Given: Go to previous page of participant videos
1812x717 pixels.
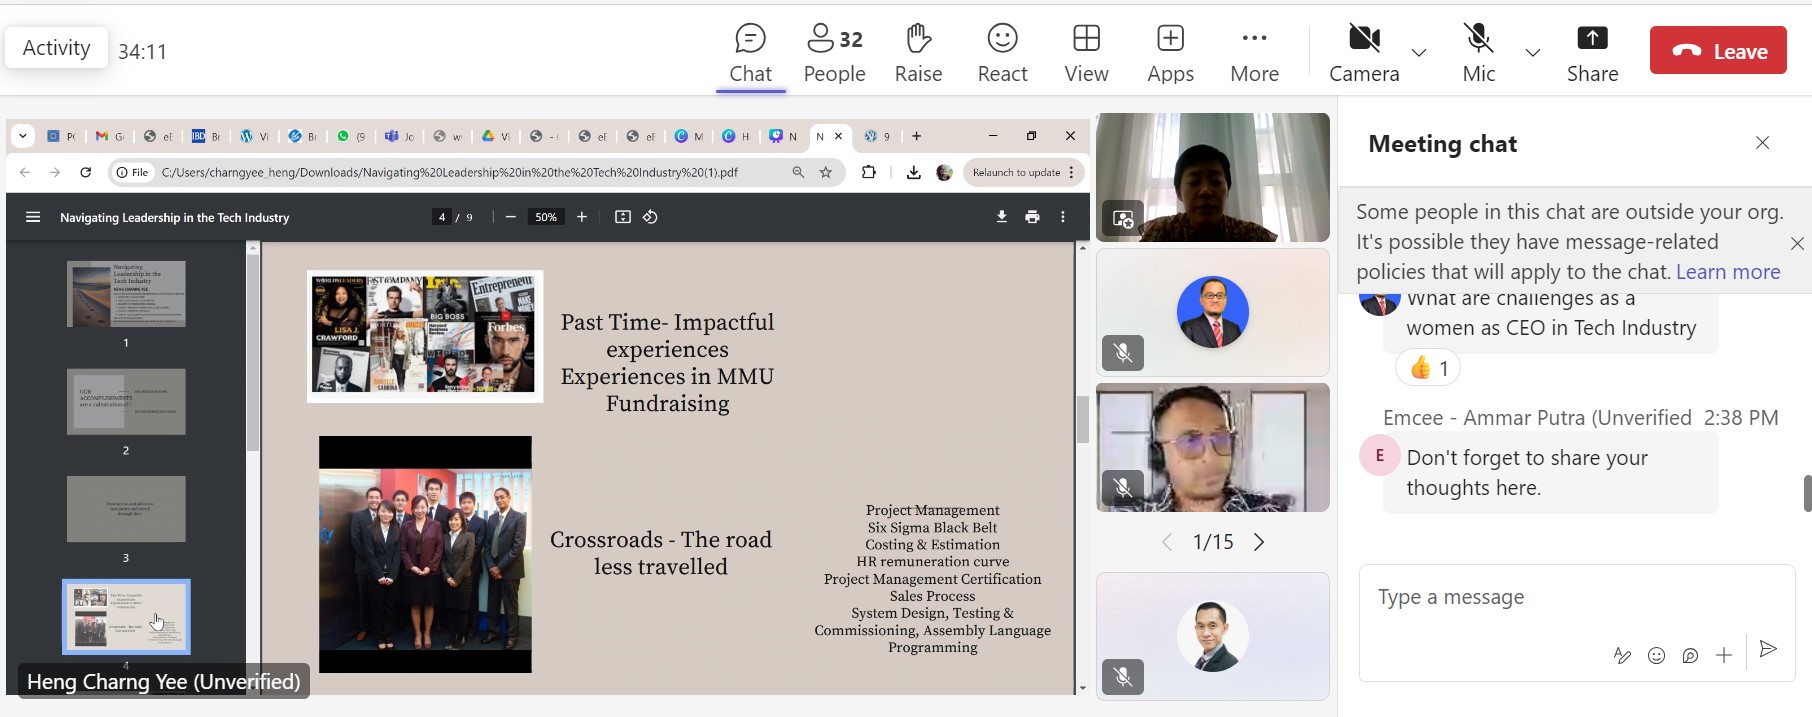Looking at the screenshot, I should coord(1166,542).
